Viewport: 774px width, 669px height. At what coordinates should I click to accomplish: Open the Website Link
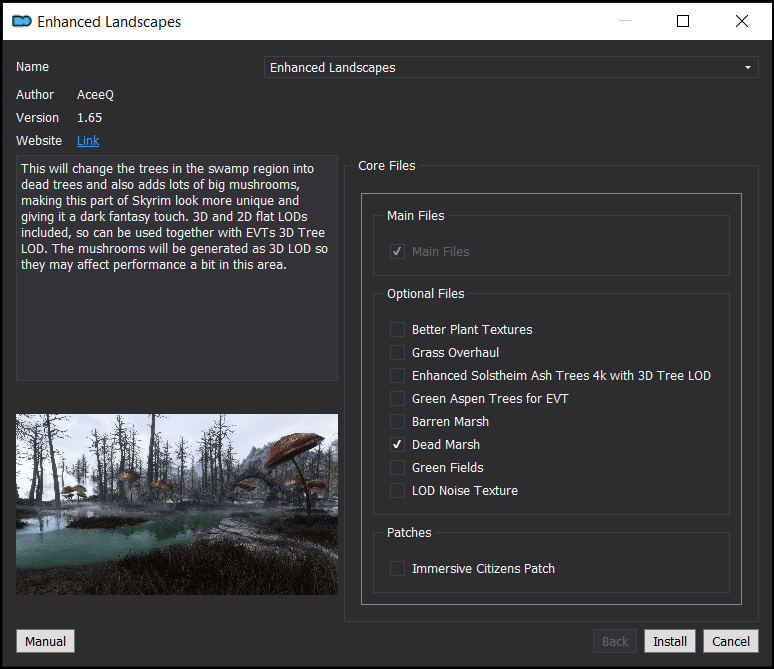[88, 141]
